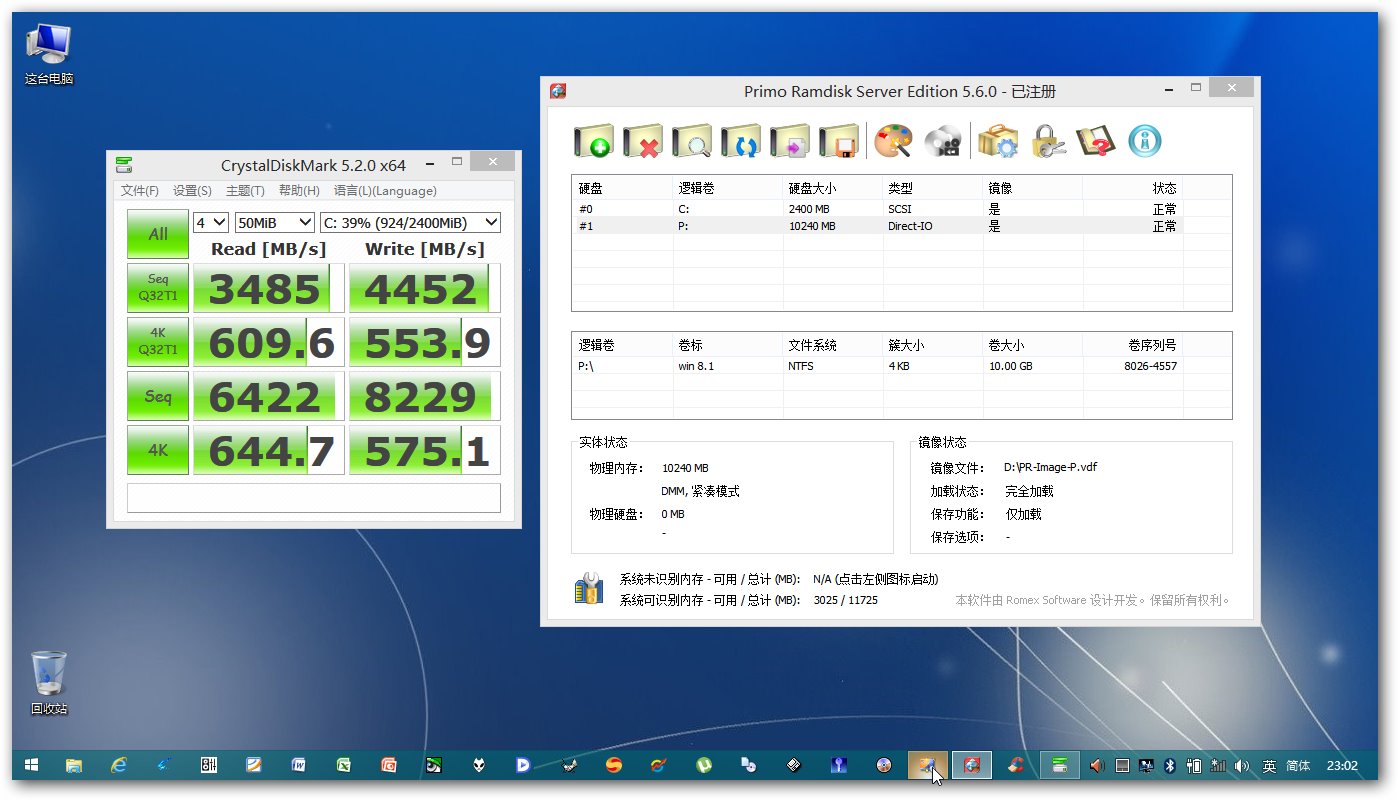Viewport: 1398px width, 800px height.
Task: Select the P:\ logical volume row
Action: click(x=877, y=366)
